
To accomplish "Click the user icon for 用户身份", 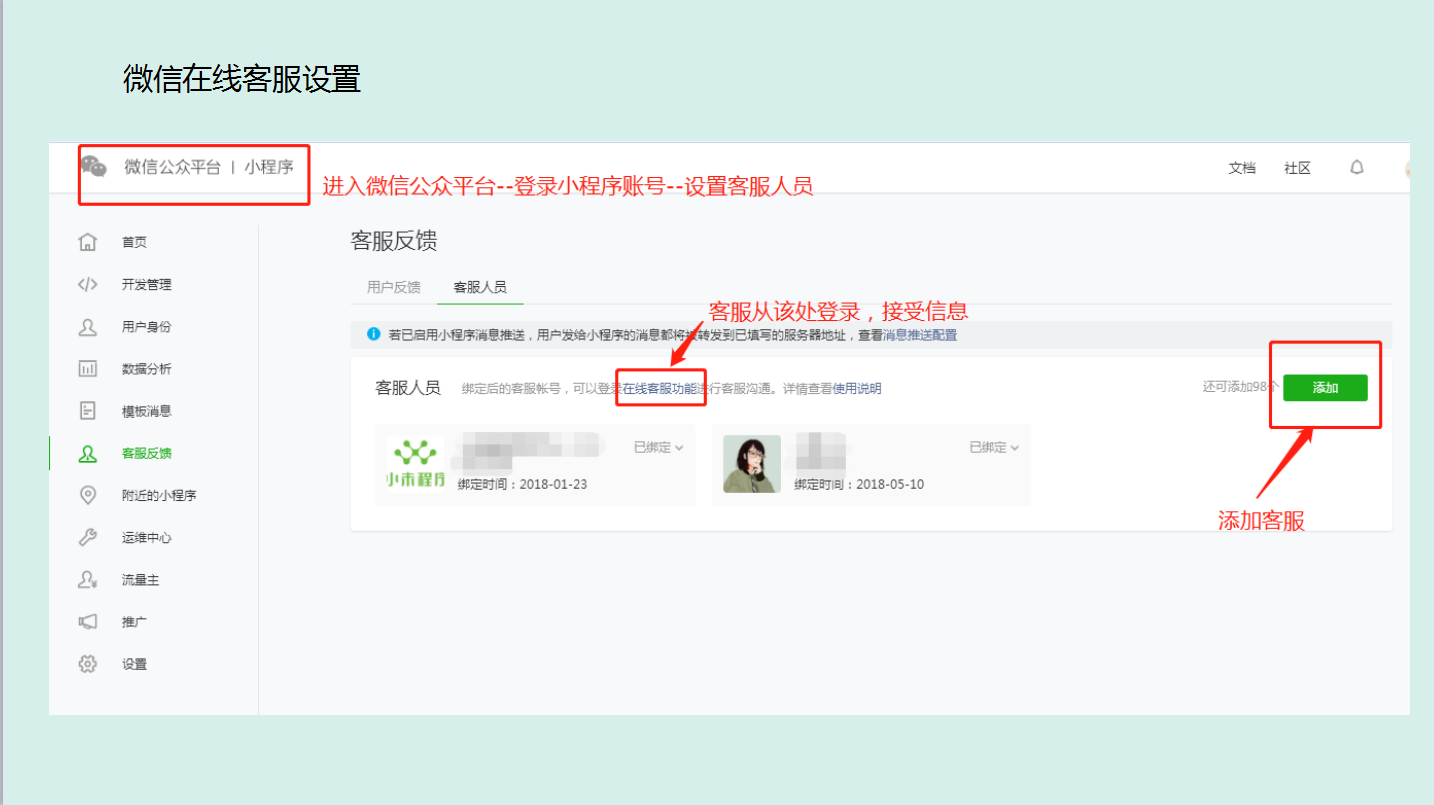I will tap(88, 327).
